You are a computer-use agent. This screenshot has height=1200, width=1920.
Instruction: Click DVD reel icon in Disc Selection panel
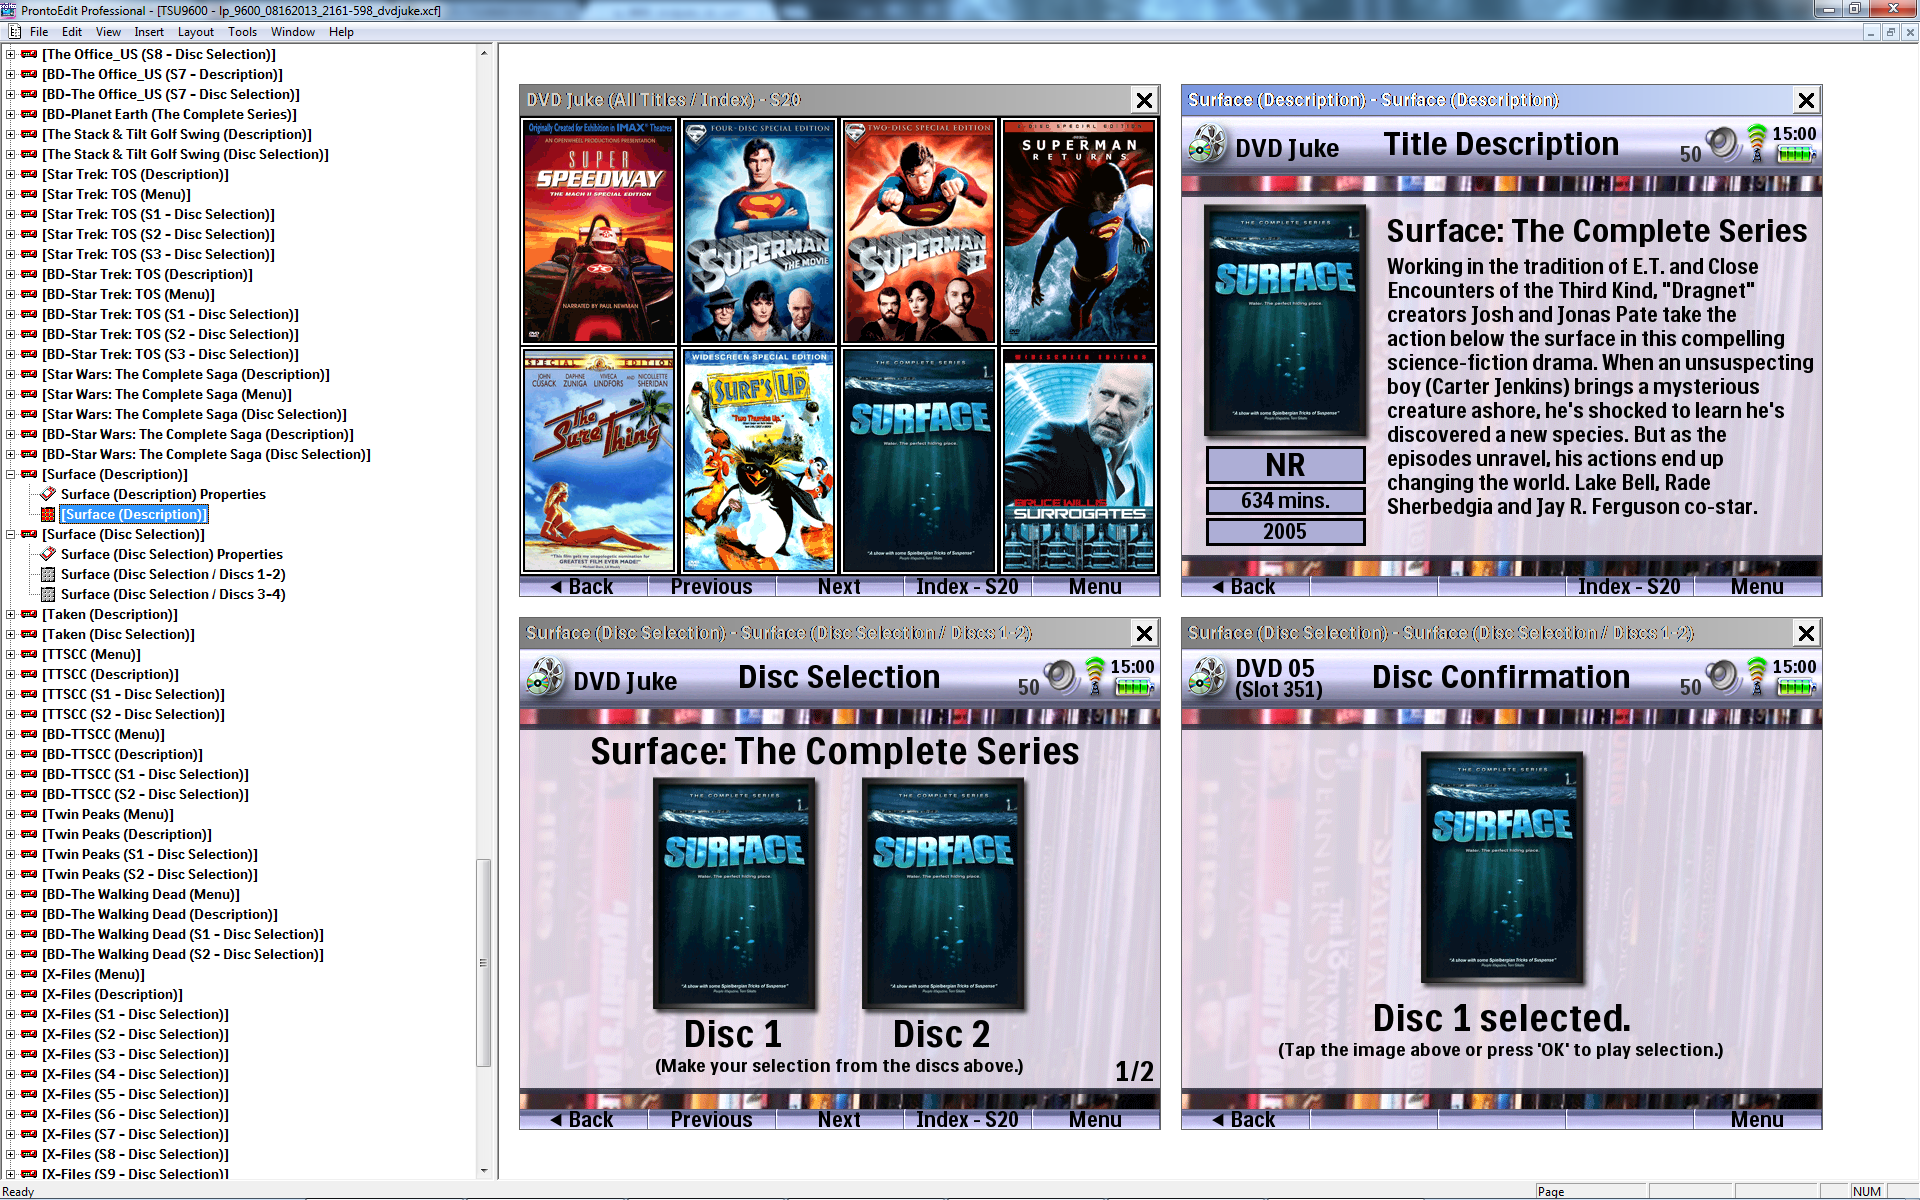coord(545,678)
